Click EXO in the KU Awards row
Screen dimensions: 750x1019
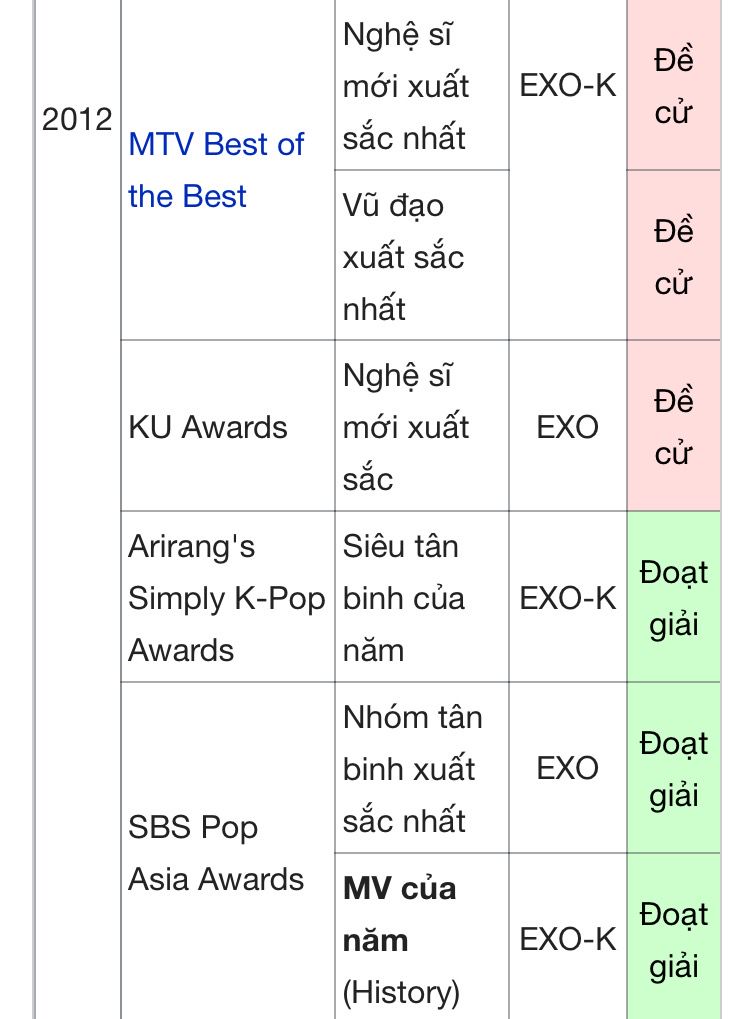(568, 427)
